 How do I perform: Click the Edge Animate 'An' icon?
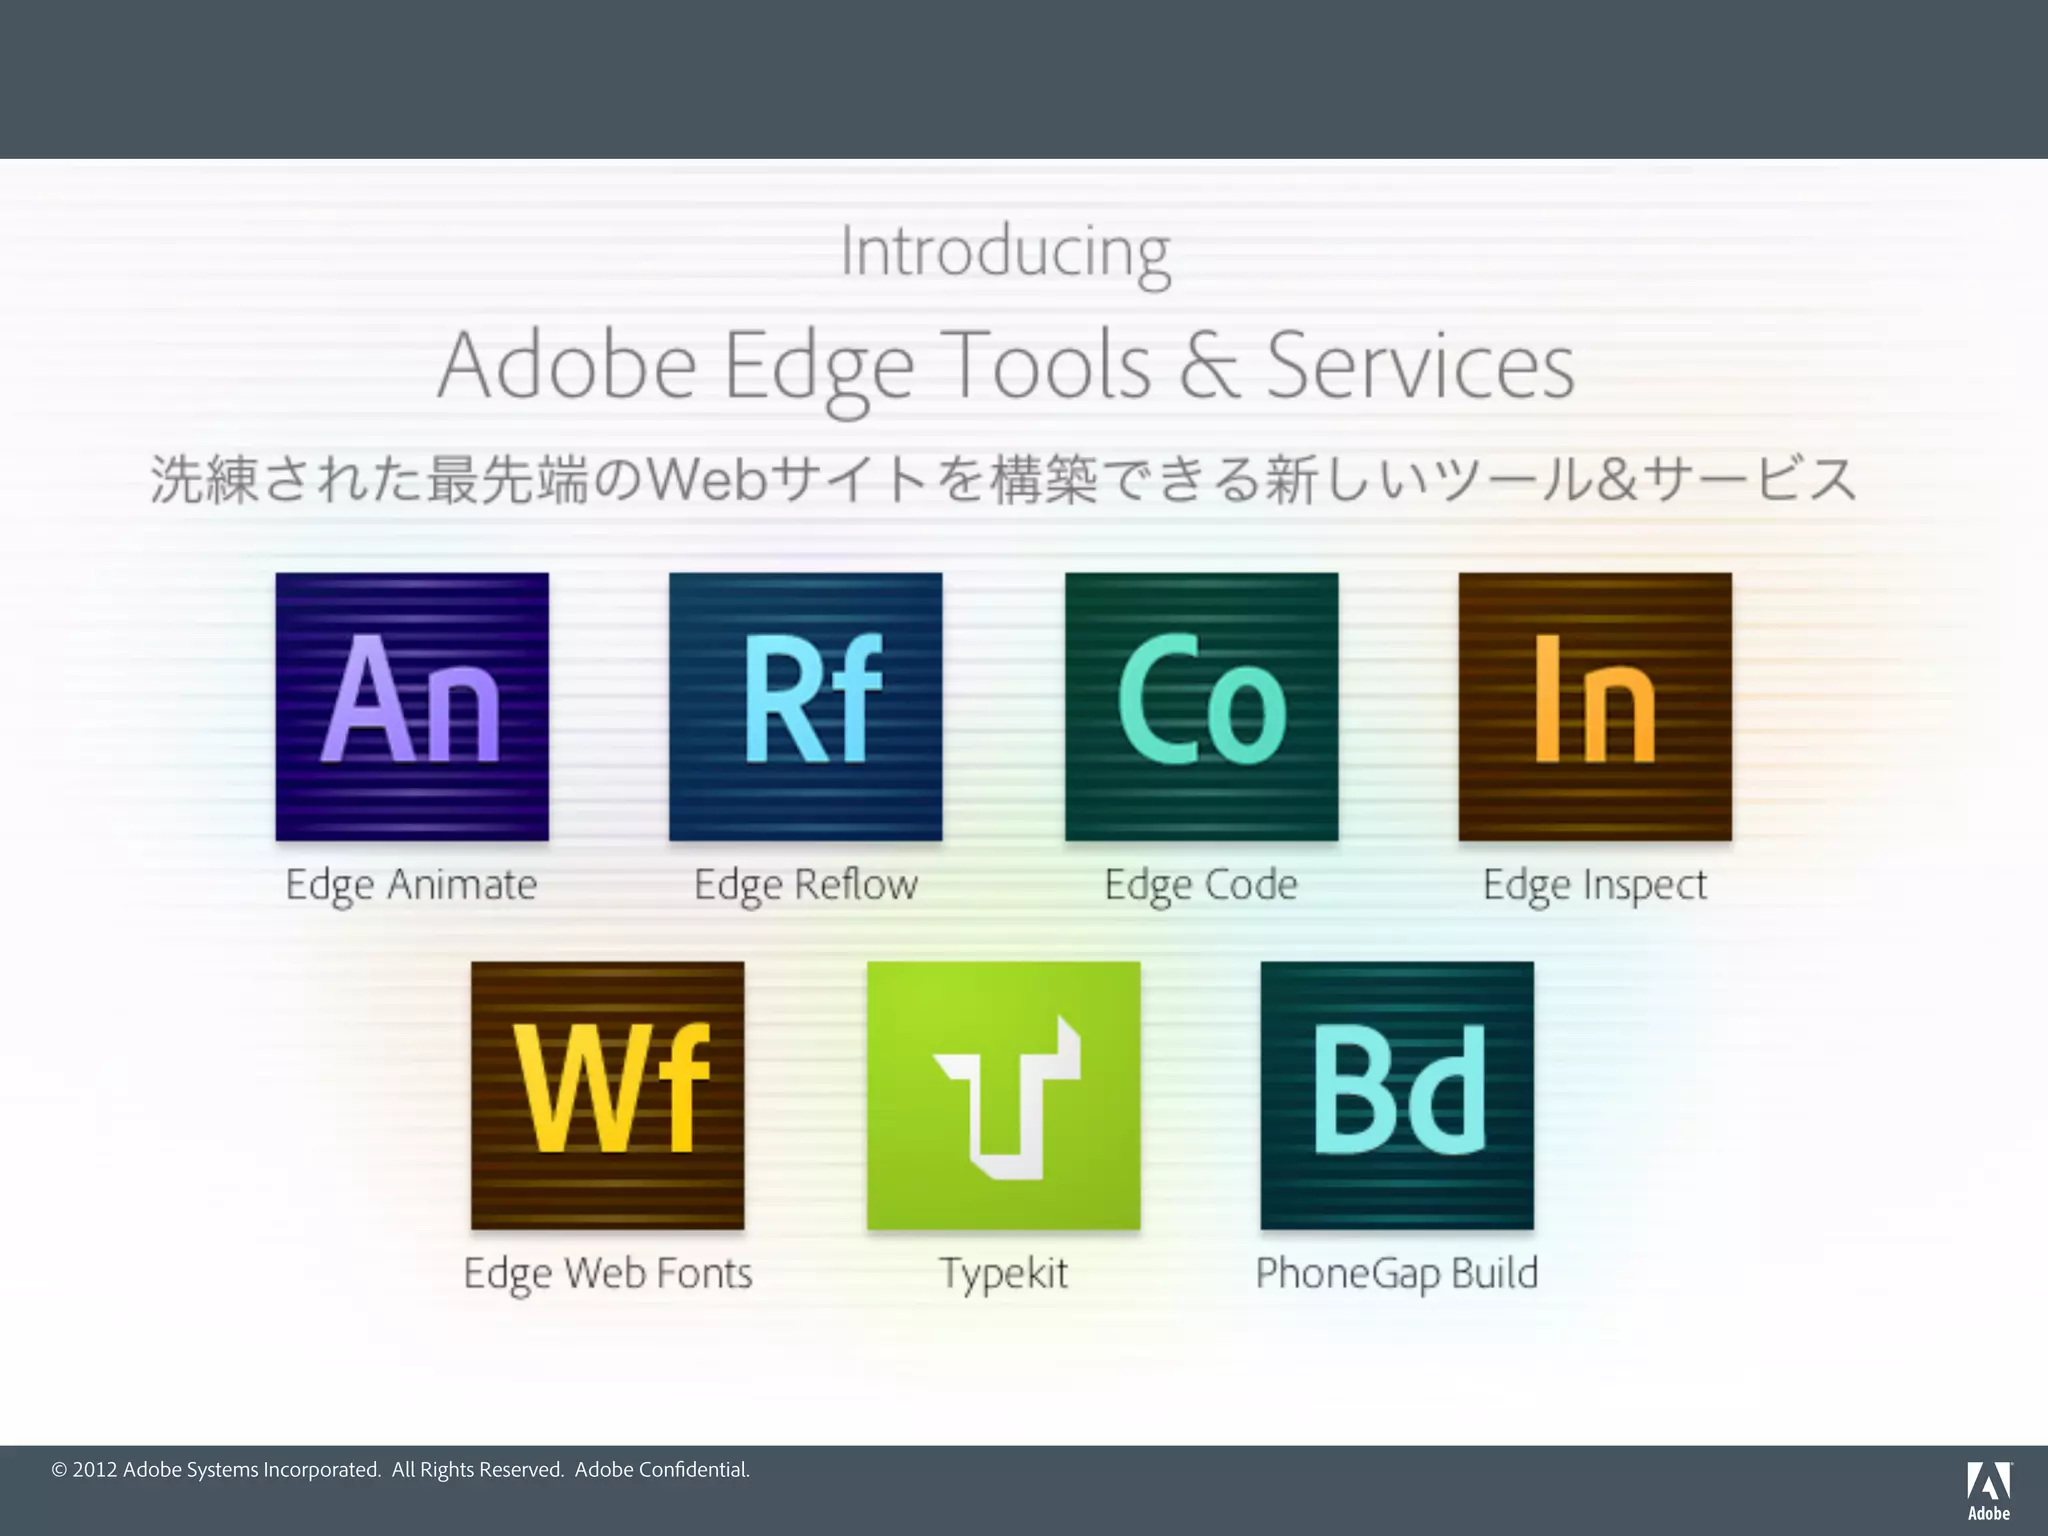(412, 707)
